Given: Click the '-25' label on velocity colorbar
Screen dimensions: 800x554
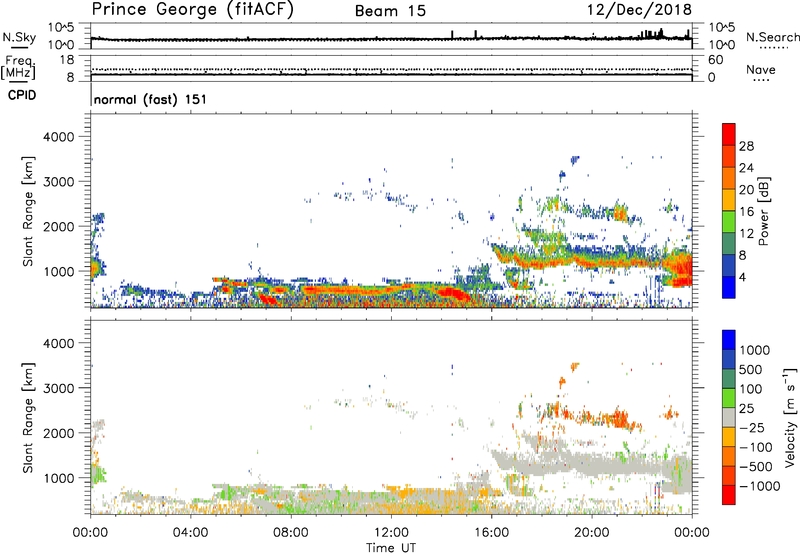Looking at the screenshot, I should pyautogui.click(x=752, y=427).
